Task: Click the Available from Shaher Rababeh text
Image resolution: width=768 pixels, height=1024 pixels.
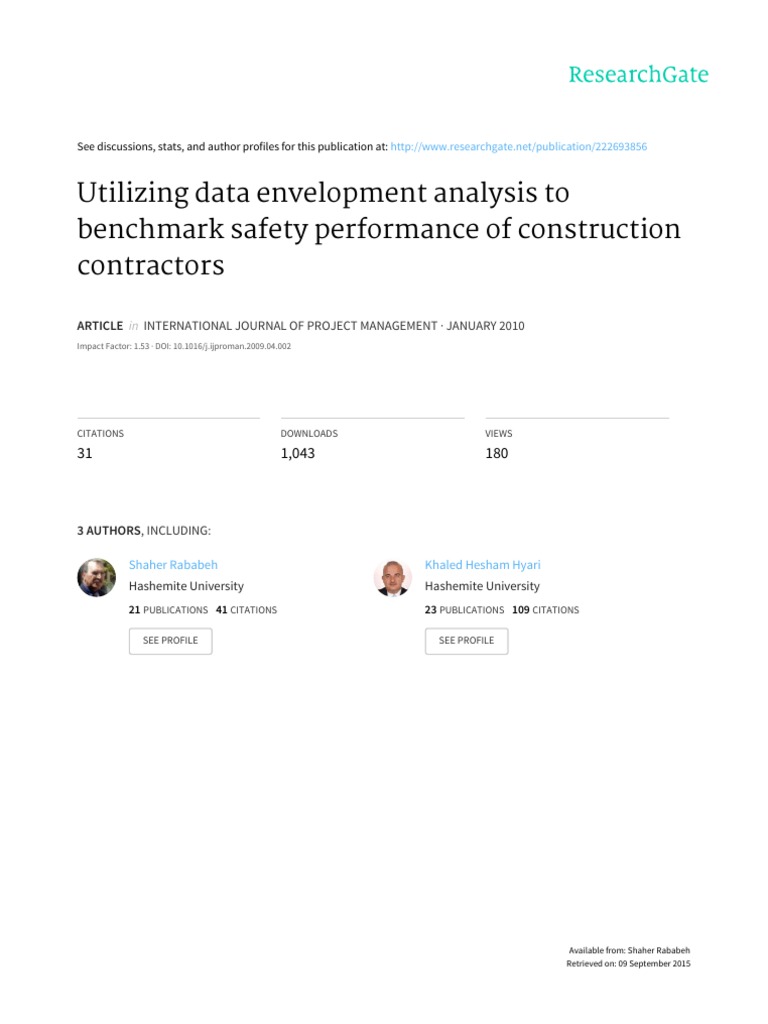Action: coord(629,951)
